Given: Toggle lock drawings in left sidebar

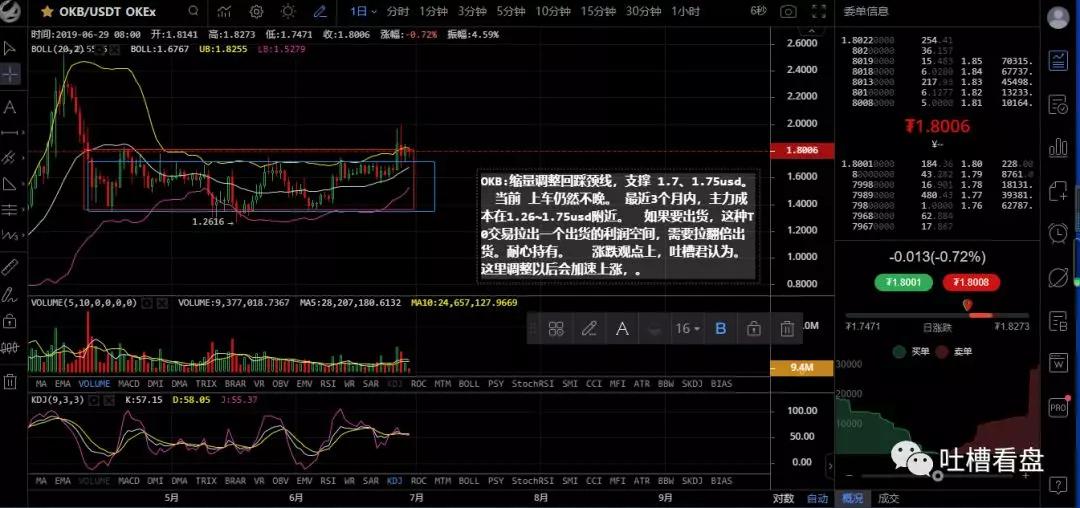Looking at the screenshot, I should [10, 321].
